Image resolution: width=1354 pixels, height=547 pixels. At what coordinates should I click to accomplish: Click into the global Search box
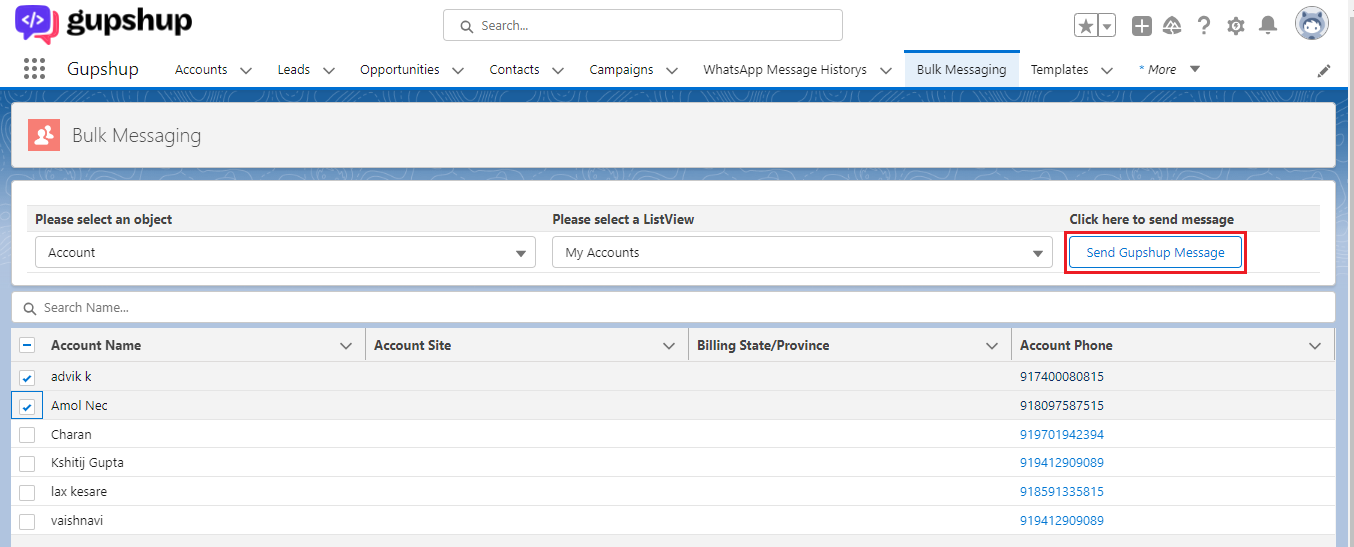pos(643,25)
